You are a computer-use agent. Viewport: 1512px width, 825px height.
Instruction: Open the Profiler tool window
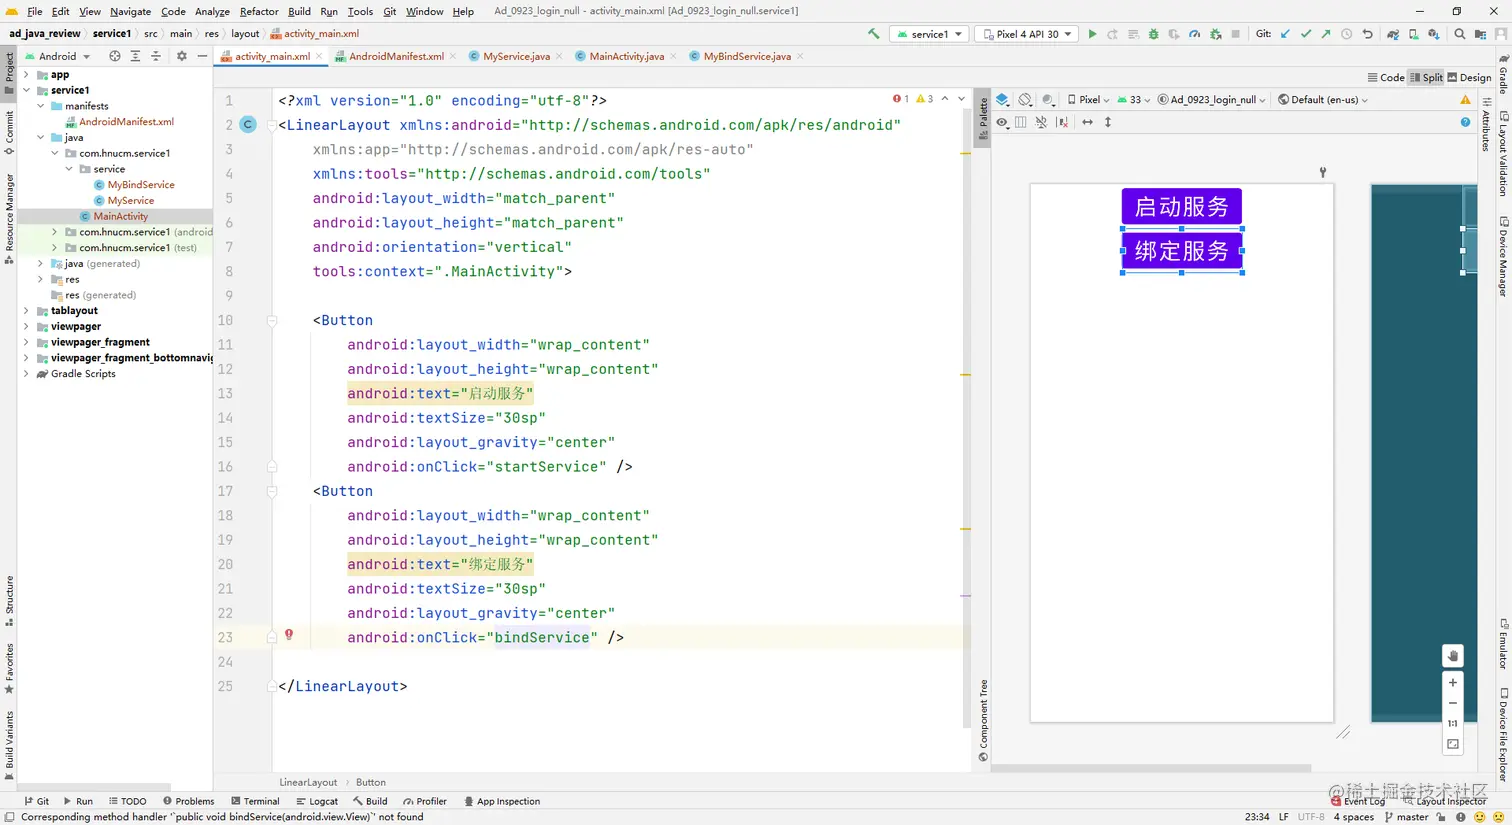point(425,801)
